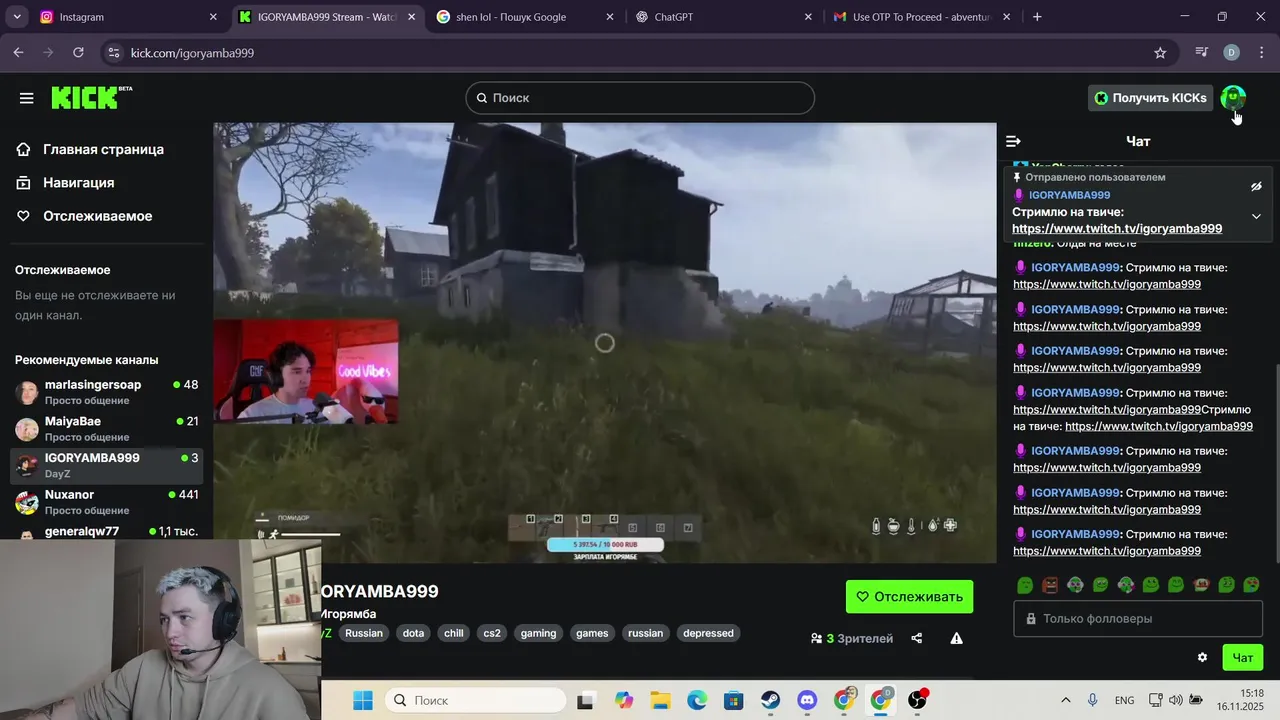Open Microsoft Store from taskbar
This screenshot has height=720, width=1280.
(x=734, y=700)
